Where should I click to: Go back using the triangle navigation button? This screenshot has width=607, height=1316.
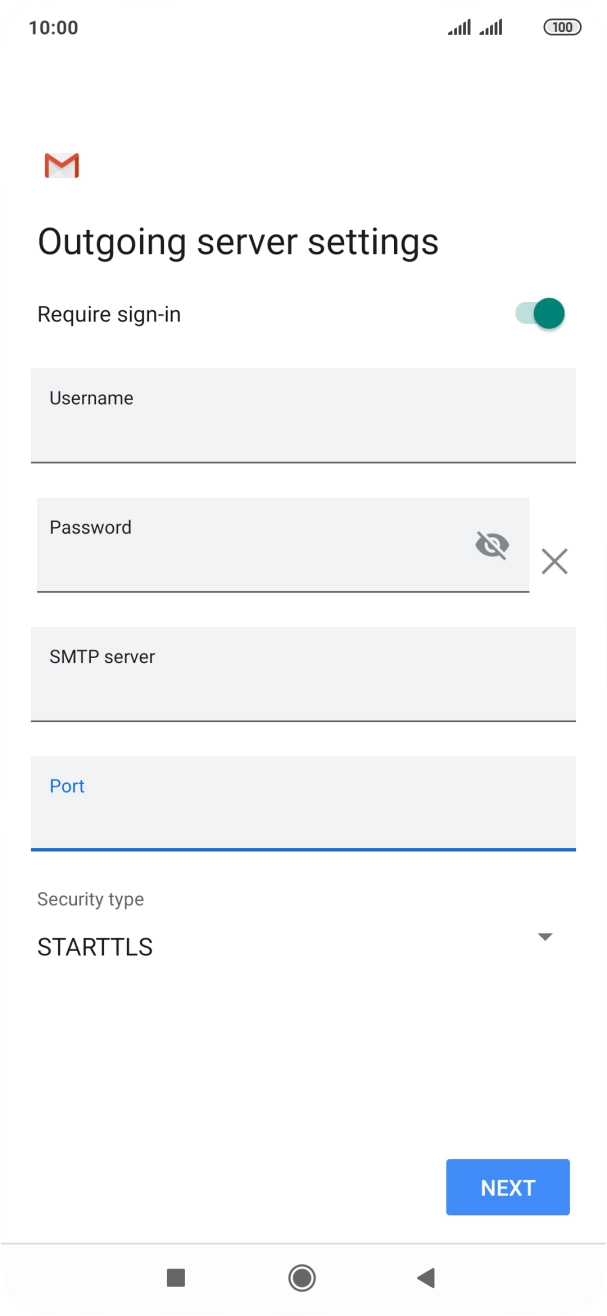click(x=426, y=1277)
